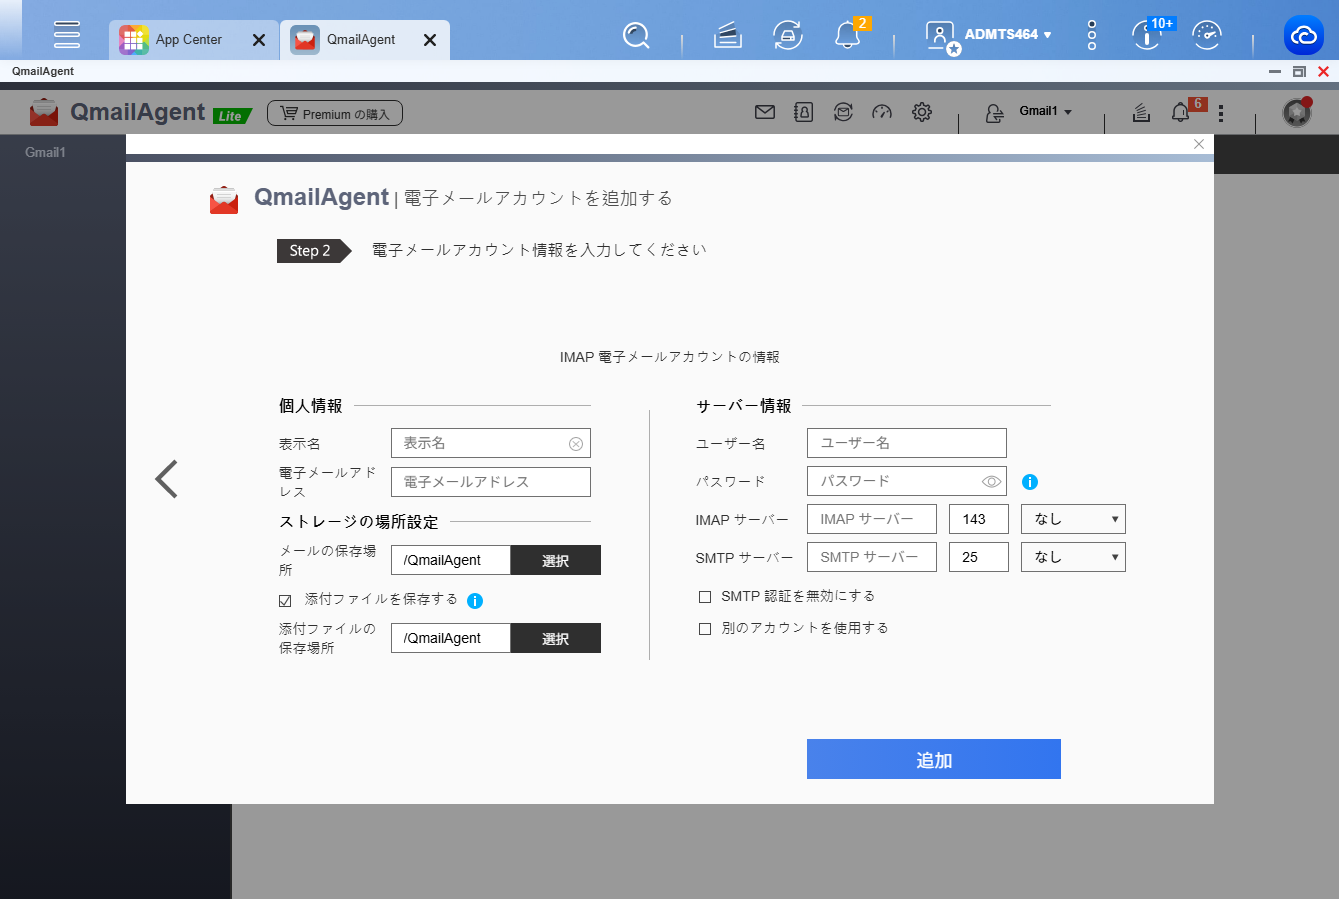Viewport: 1339px width, 899px height.
Task: Open the three-dot more options in top bar
Action: click(x=1092, y=36)
